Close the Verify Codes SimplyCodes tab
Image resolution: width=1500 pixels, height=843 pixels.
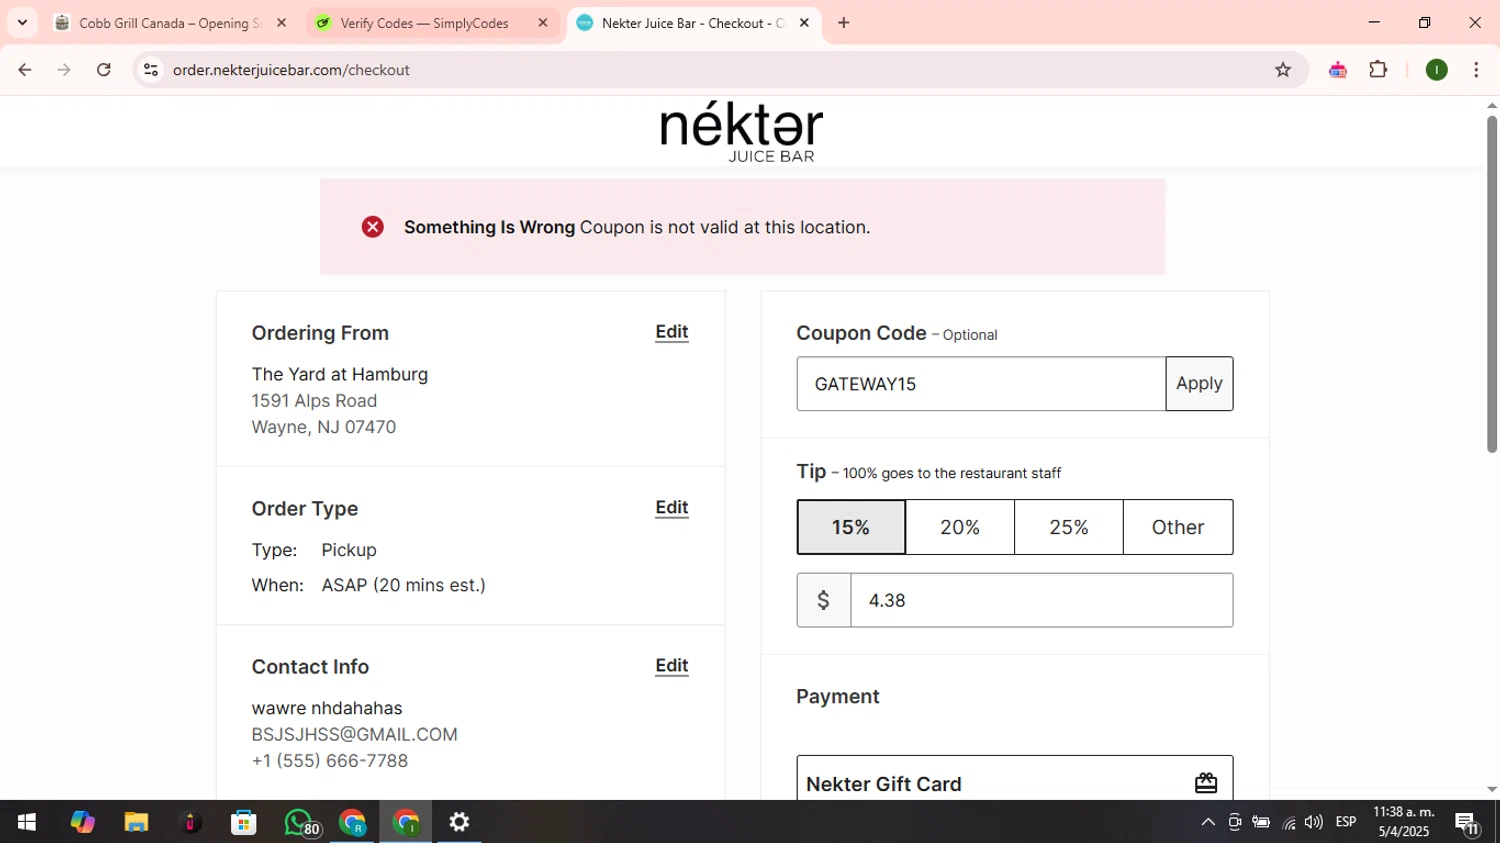pos(543,23)
